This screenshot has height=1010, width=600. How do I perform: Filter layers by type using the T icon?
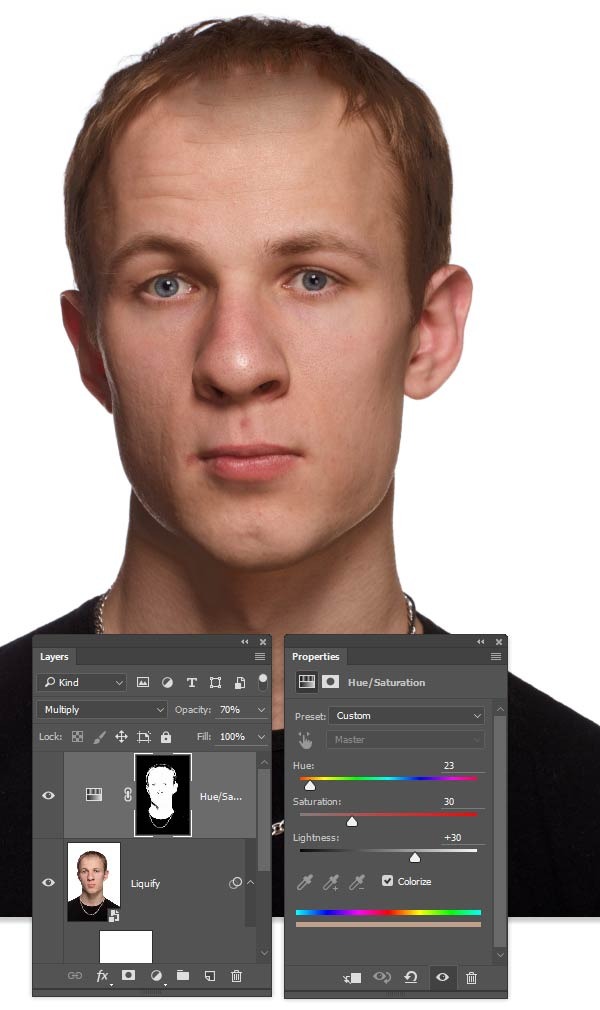point(191,683)
